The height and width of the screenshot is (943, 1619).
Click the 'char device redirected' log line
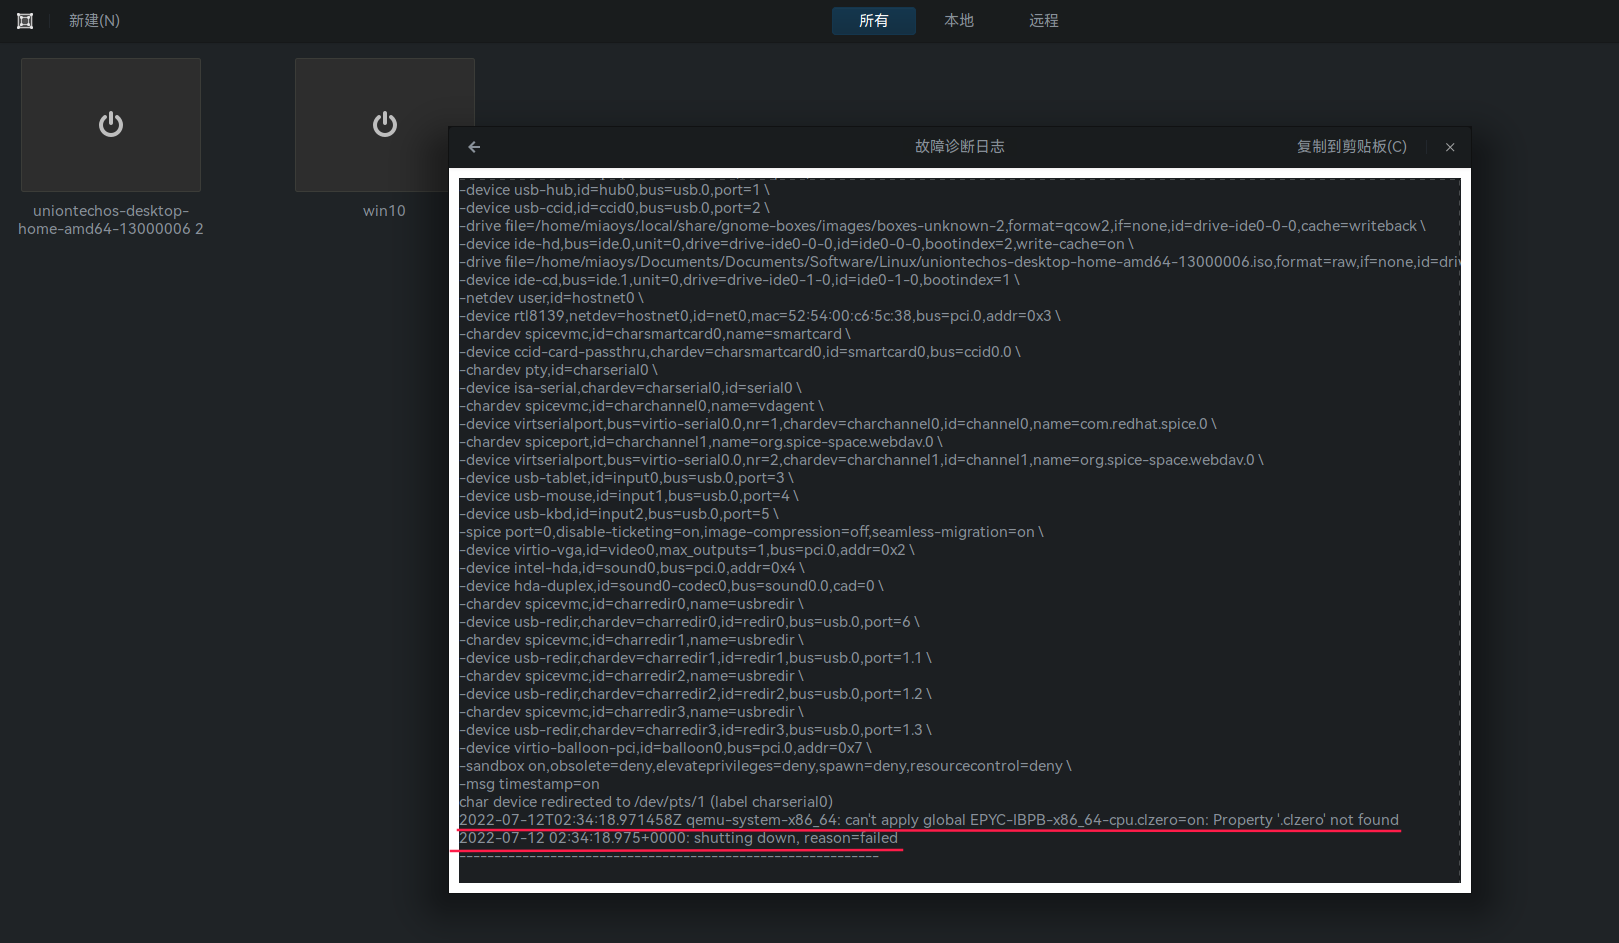click(645, 802)
